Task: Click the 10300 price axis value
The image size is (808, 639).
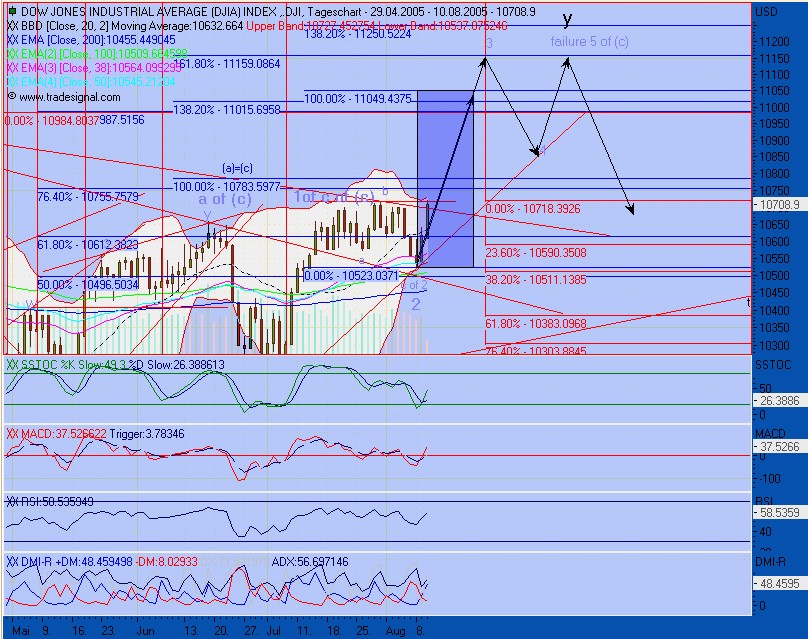Action: point(775,345)
